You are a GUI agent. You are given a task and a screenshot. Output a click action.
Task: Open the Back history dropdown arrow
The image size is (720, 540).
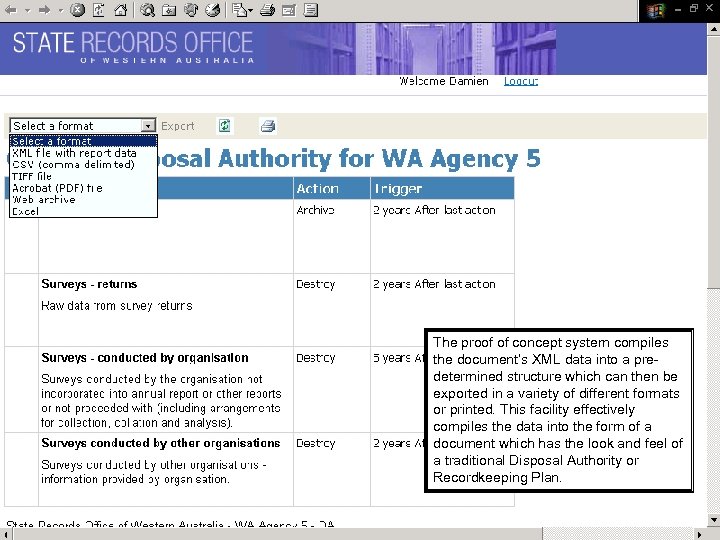click(27, 10)
